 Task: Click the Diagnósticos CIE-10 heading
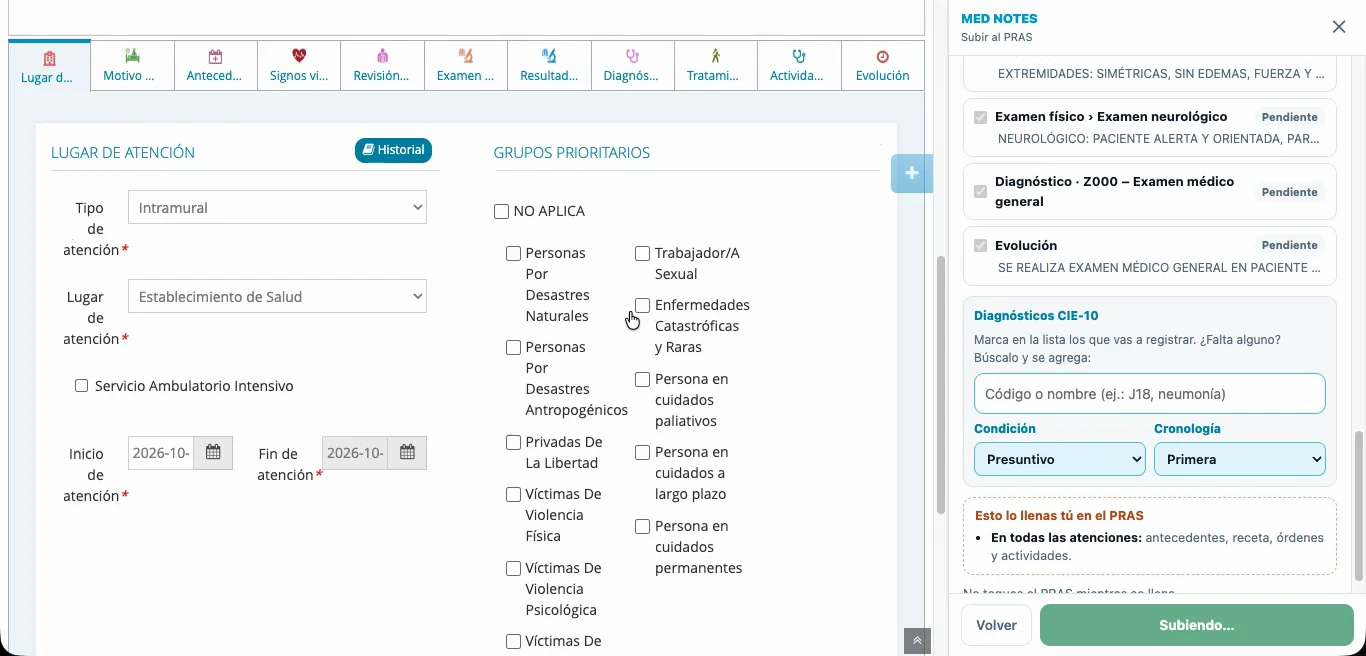pos(1036,316)
